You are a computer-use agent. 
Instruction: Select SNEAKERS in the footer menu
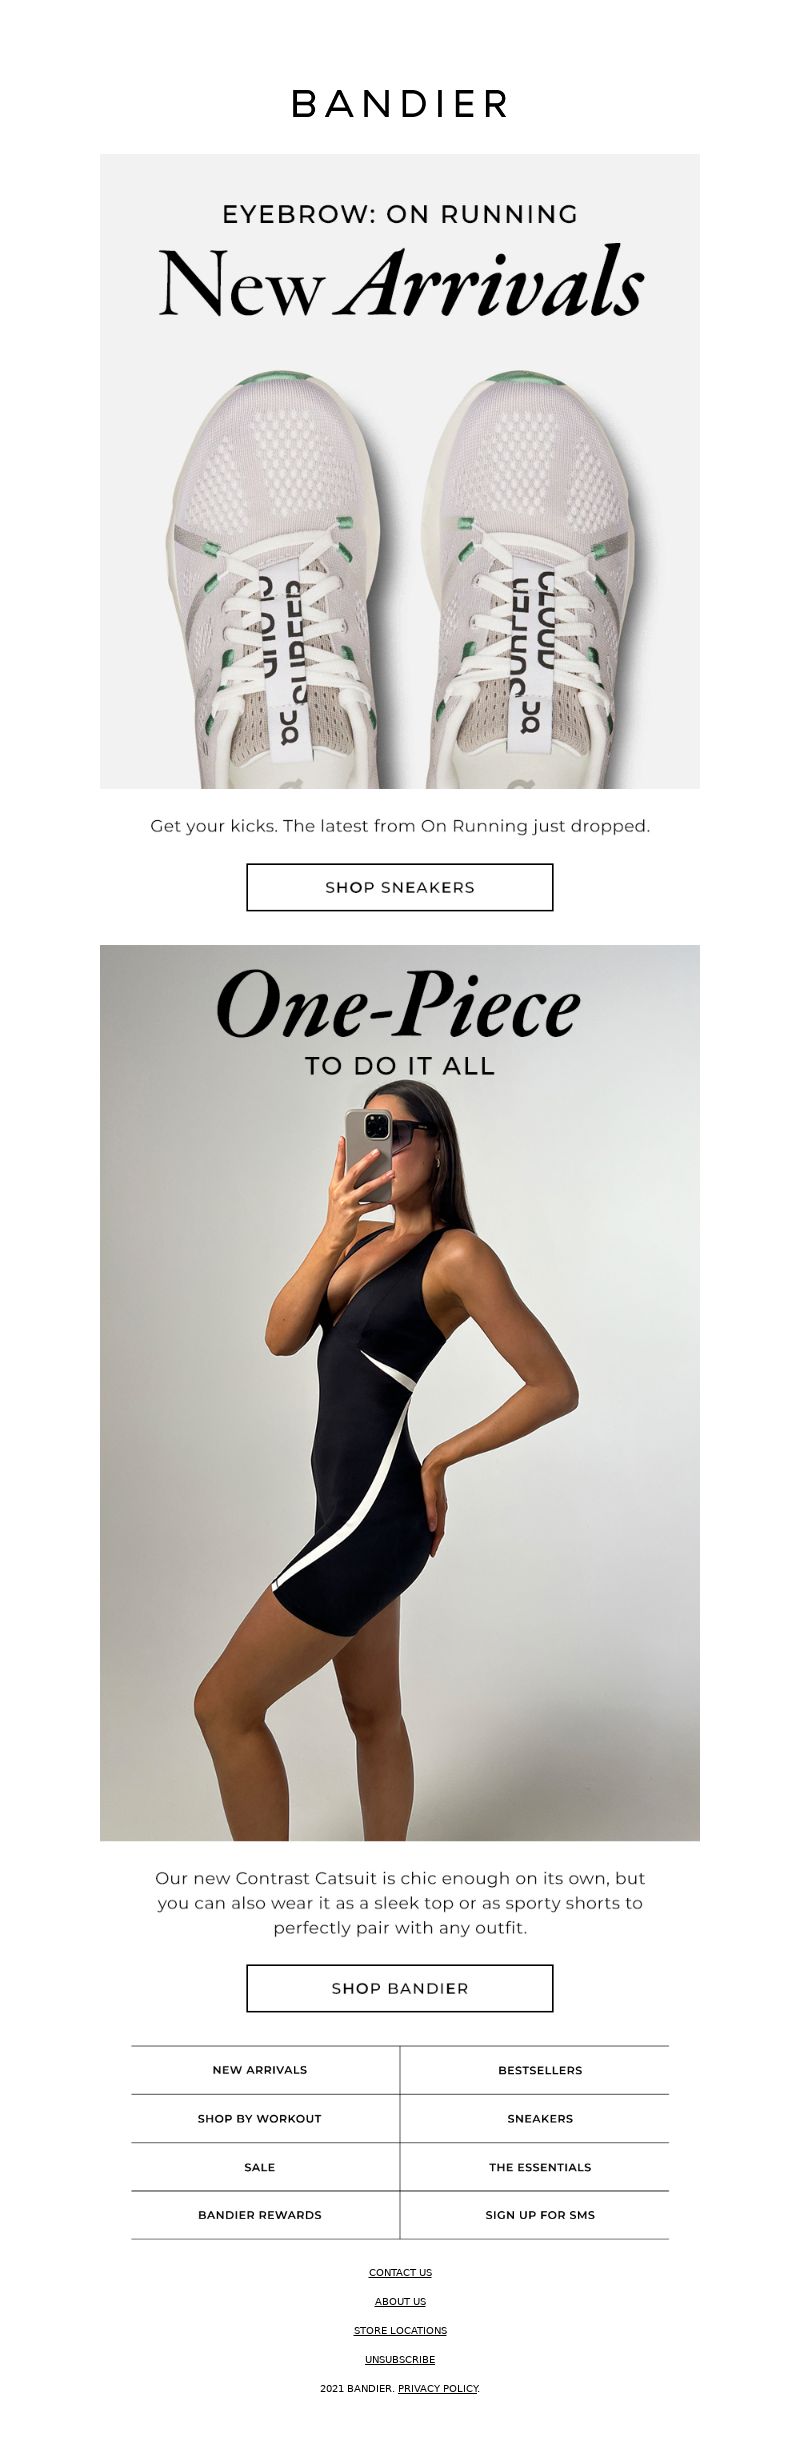tap(540, 2118)
